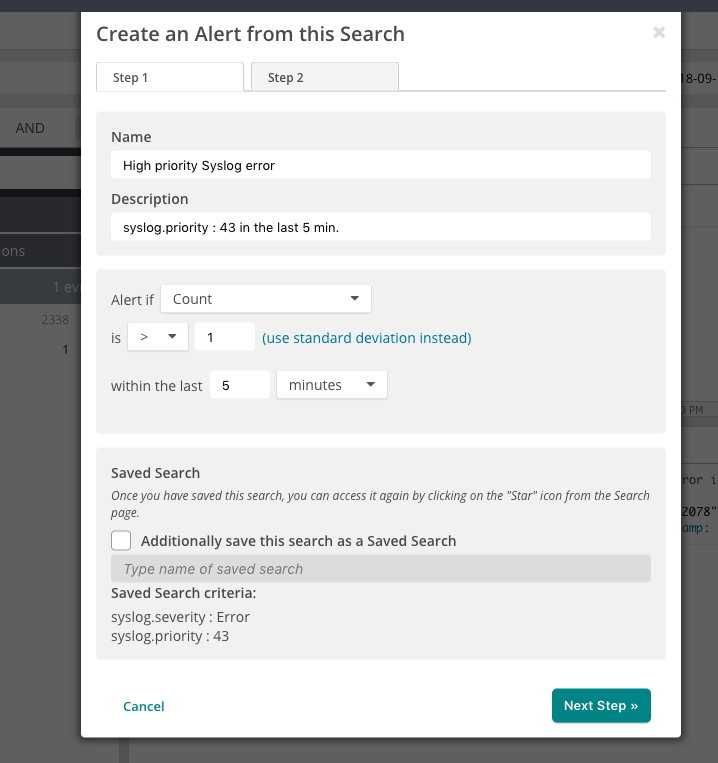The image size is (718, 763).
Task: Close the Create an Alert dialog
Action: coord(659,33)
